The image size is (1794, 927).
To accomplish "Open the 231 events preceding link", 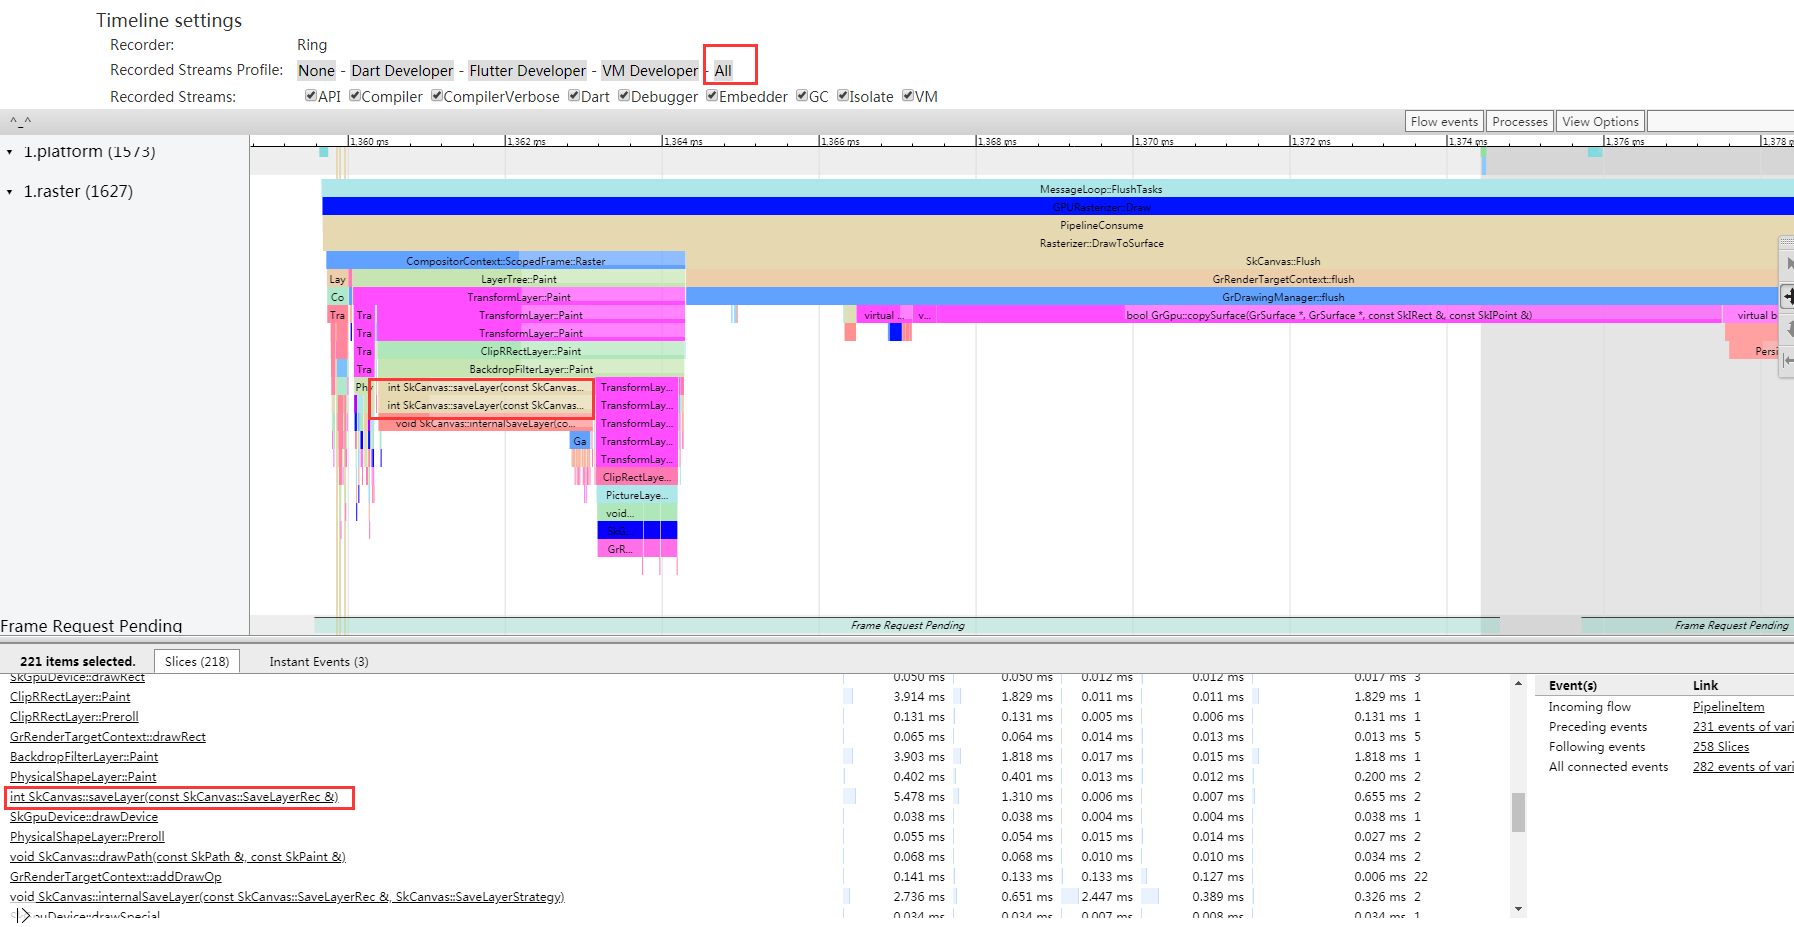I will point(1743,726).
